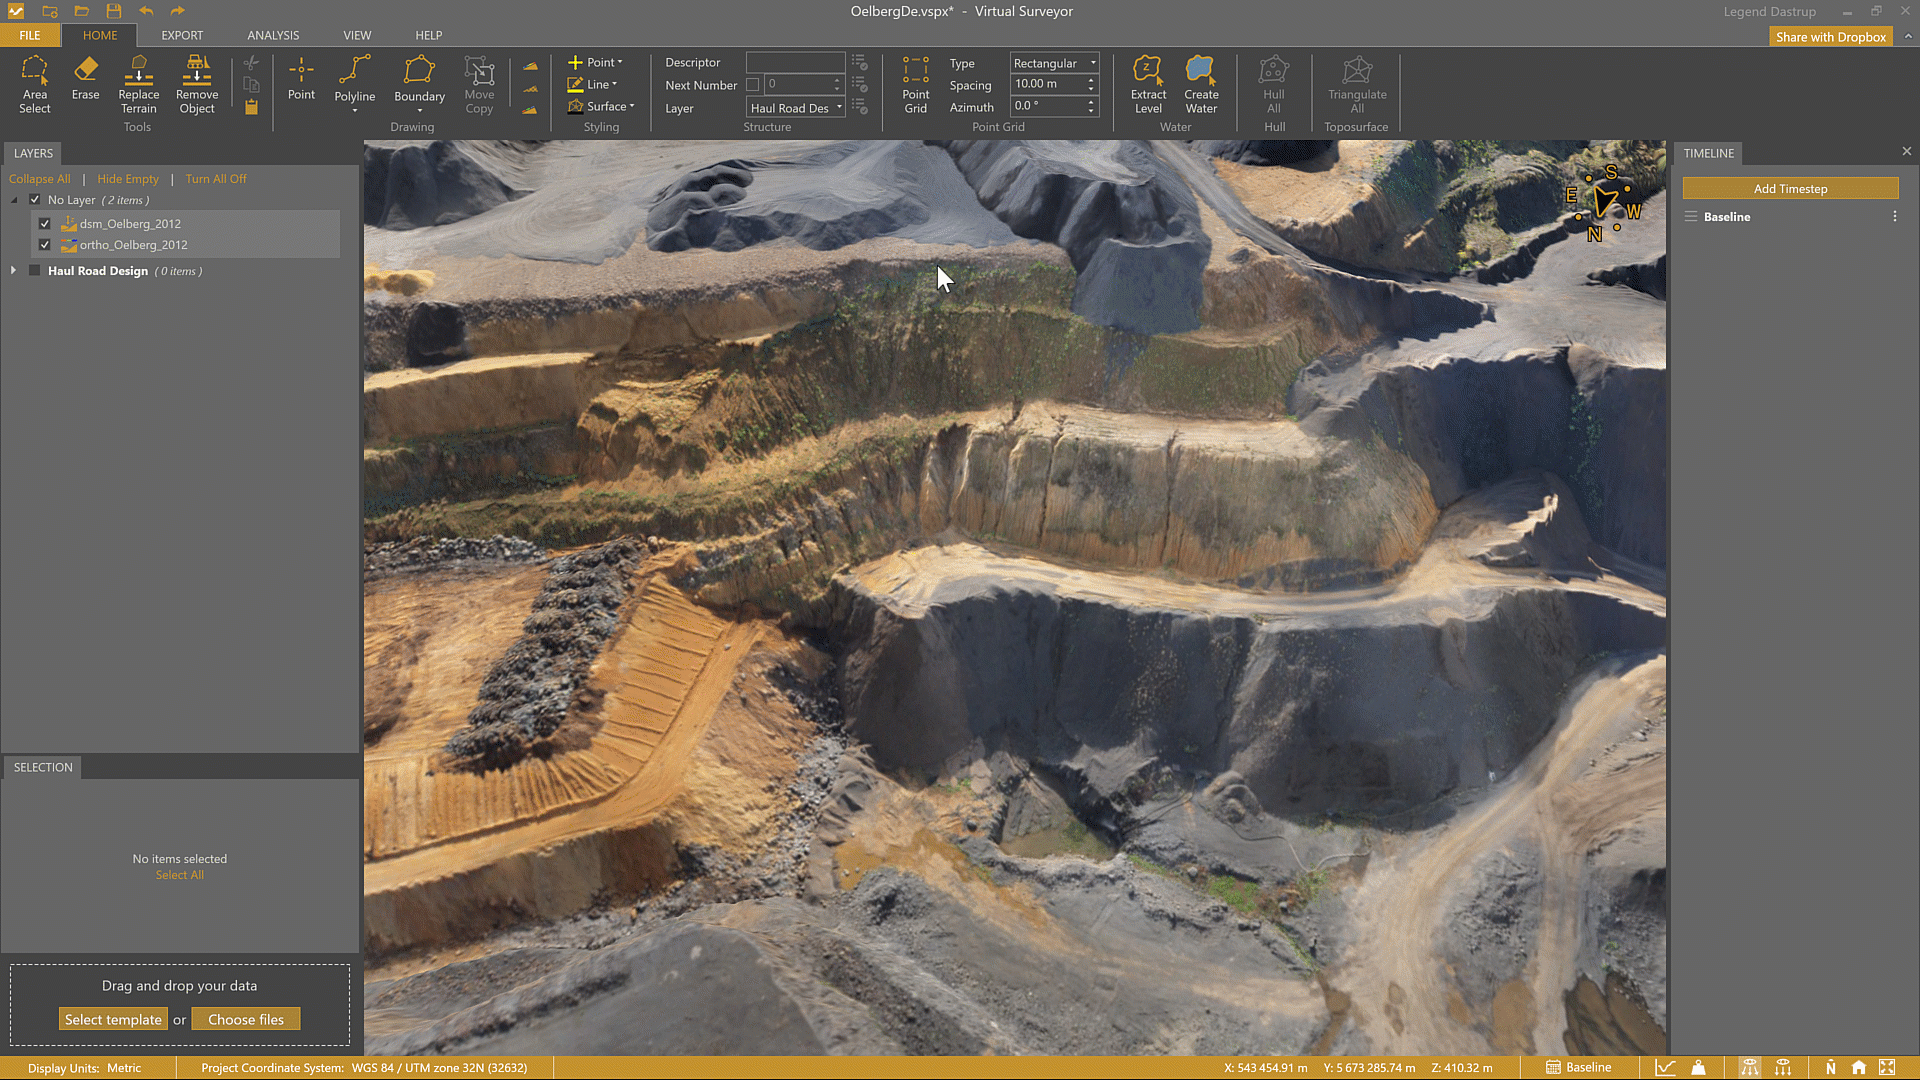1920x1080 pixels.
Task: Choose the Remove Object tool
Action: pos(196,84)
